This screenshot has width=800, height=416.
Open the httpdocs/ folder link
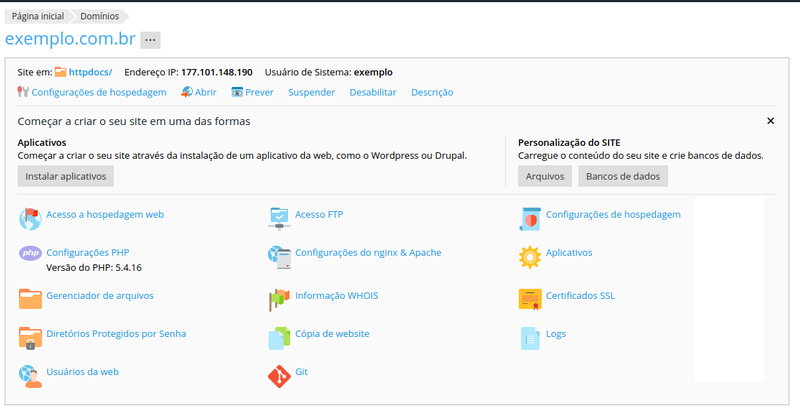[x=90, y=72]
